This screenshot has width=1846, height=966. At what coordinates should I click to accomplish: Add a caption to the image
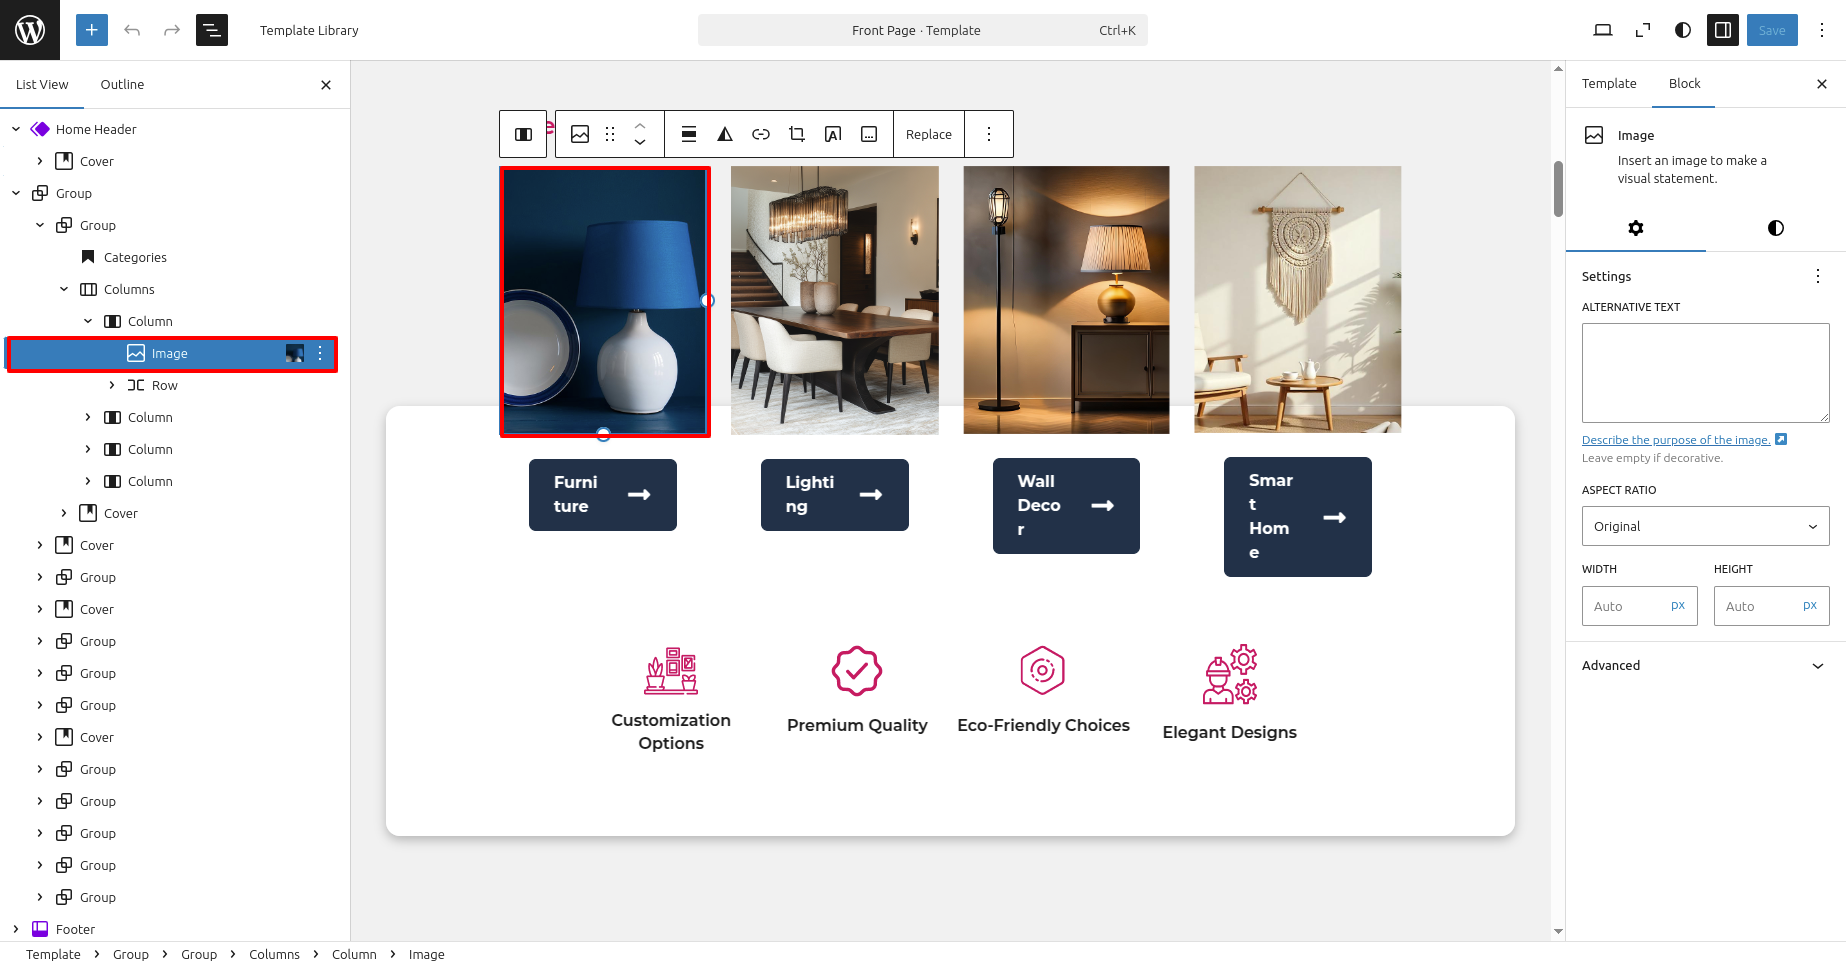pyautogui.click(x=869, y=134)
